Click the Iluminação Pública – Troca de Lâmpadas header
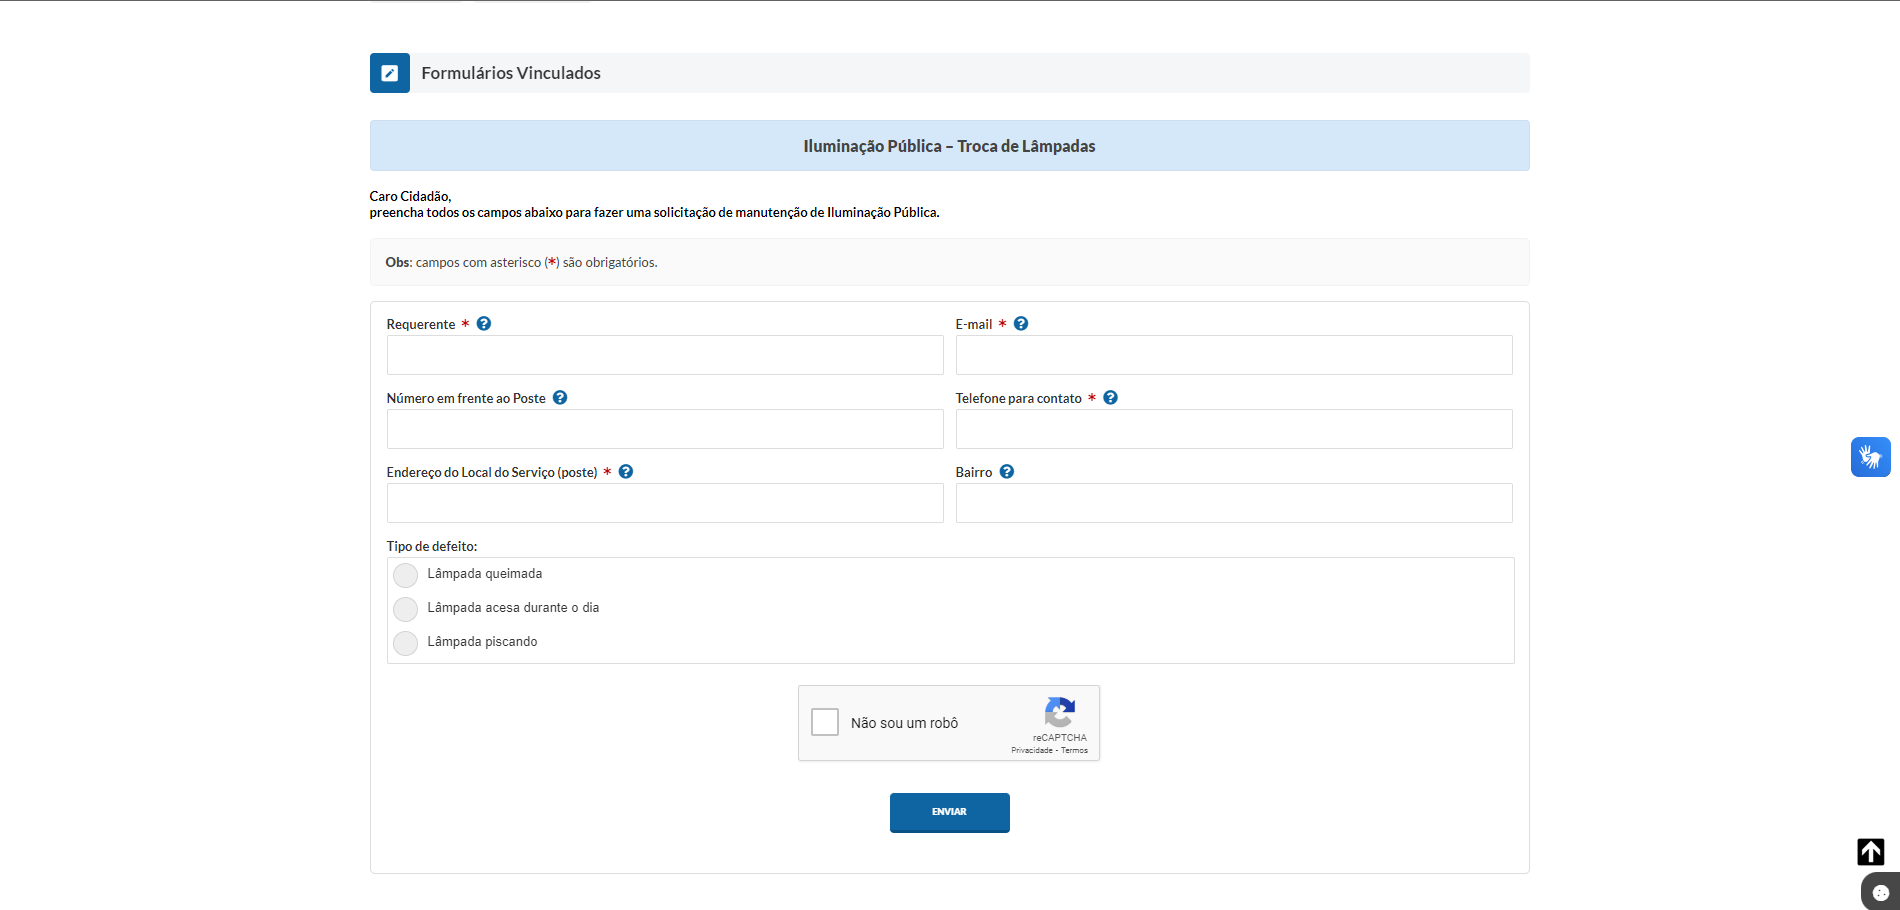Viewport: 1900px width, 910px height. pyautogui.click(x=949, y=146)
